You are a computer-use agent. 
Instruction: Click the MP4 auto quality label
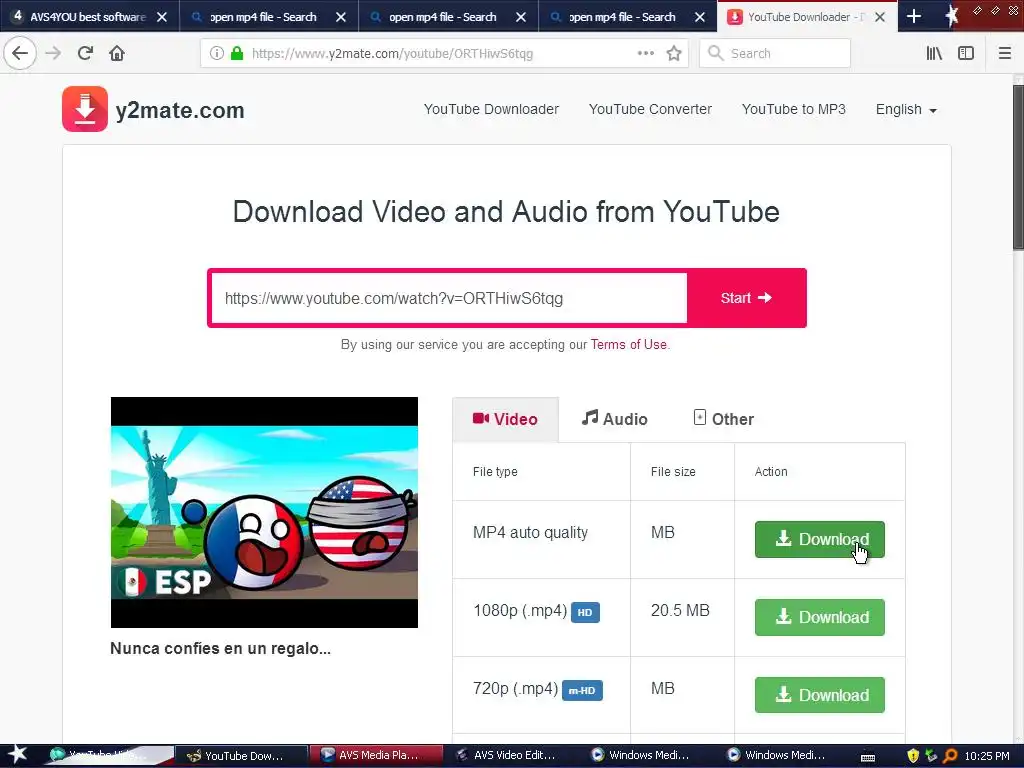(x=530, y=533)
